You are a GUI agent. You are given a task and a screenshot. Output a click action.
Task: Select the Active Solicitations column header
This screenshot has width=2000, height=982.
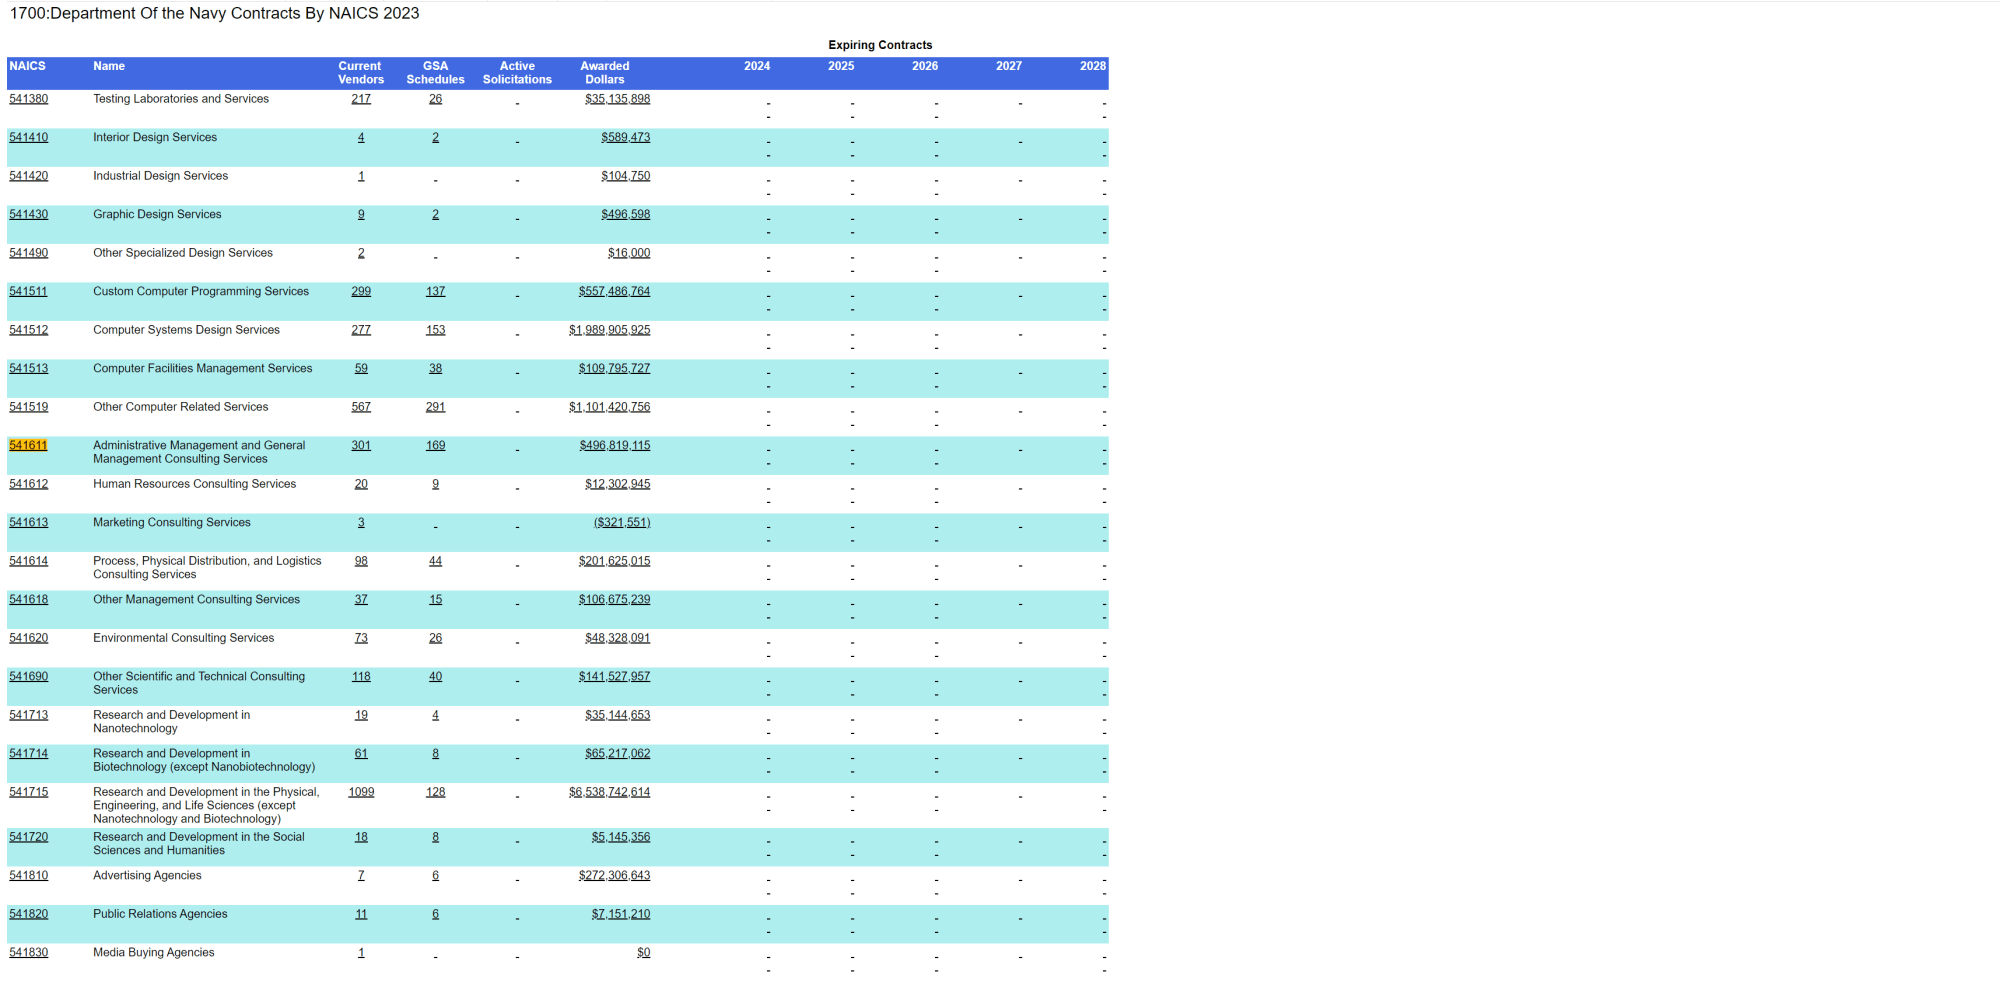[517, 73]
